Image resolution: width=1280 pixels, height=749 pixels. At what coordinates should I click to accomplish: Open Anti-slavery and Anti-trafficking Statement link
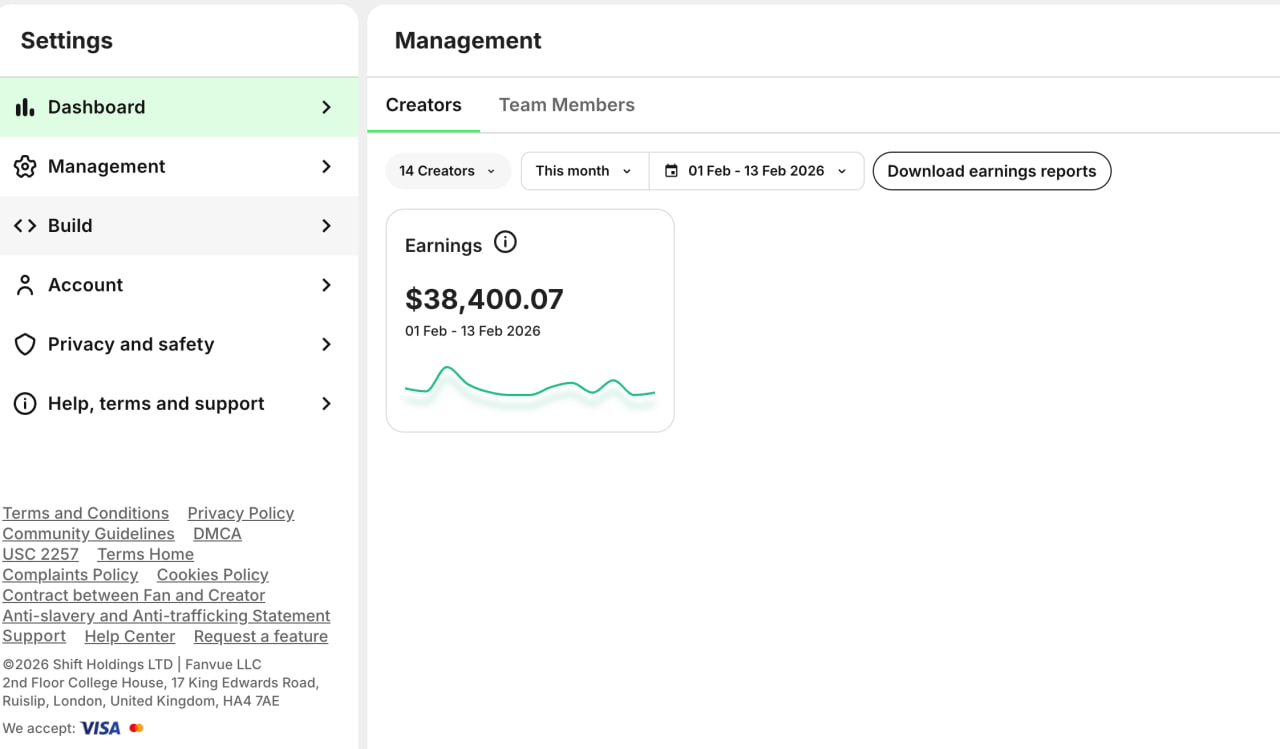(x=166, y=616)
